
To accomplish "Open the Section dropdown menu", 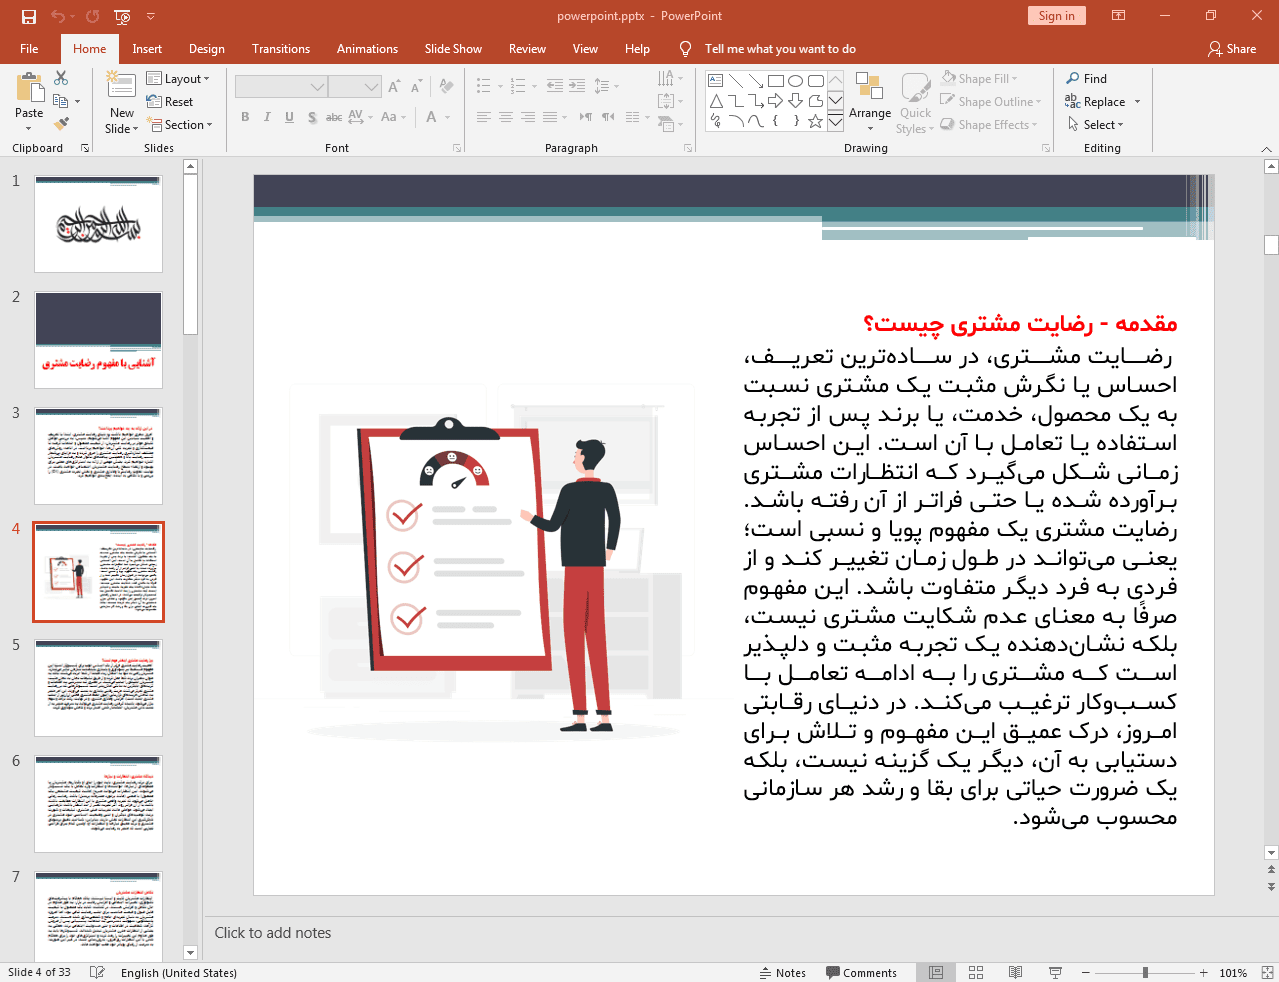I will [180, 125].
